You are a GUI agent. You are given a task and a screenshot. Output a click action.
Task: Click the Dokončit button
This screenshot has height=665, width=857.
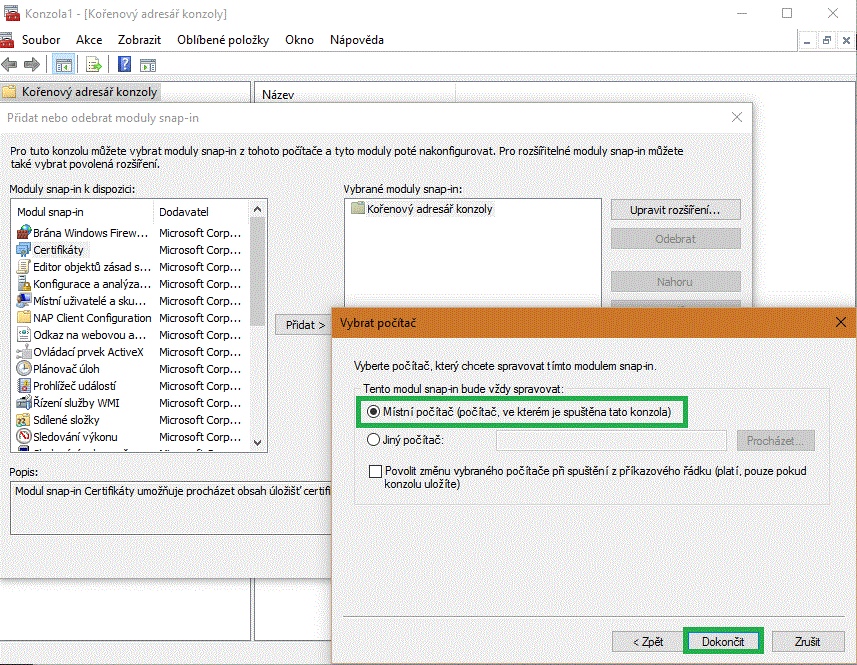click(723, 641)
